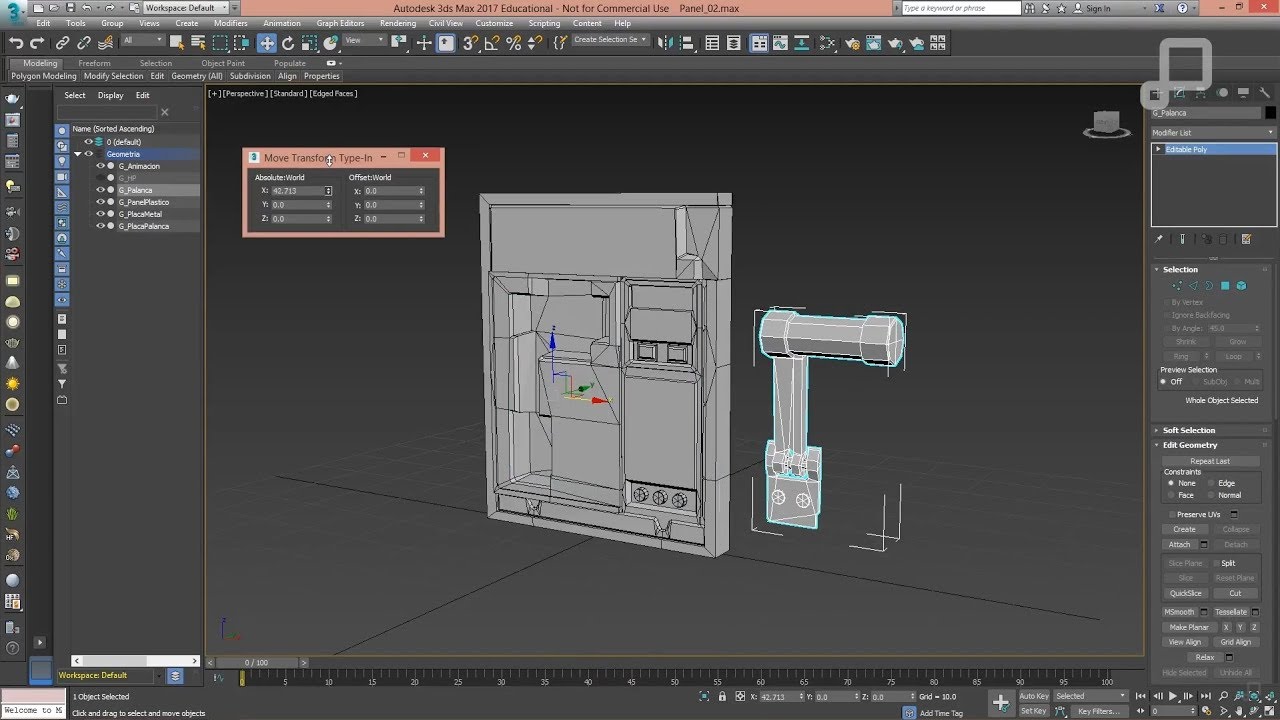The height and width of the screenshot is (720, 1280).
Task: Switch to the Object Paint ribbon tab
Action: (223, 63)
